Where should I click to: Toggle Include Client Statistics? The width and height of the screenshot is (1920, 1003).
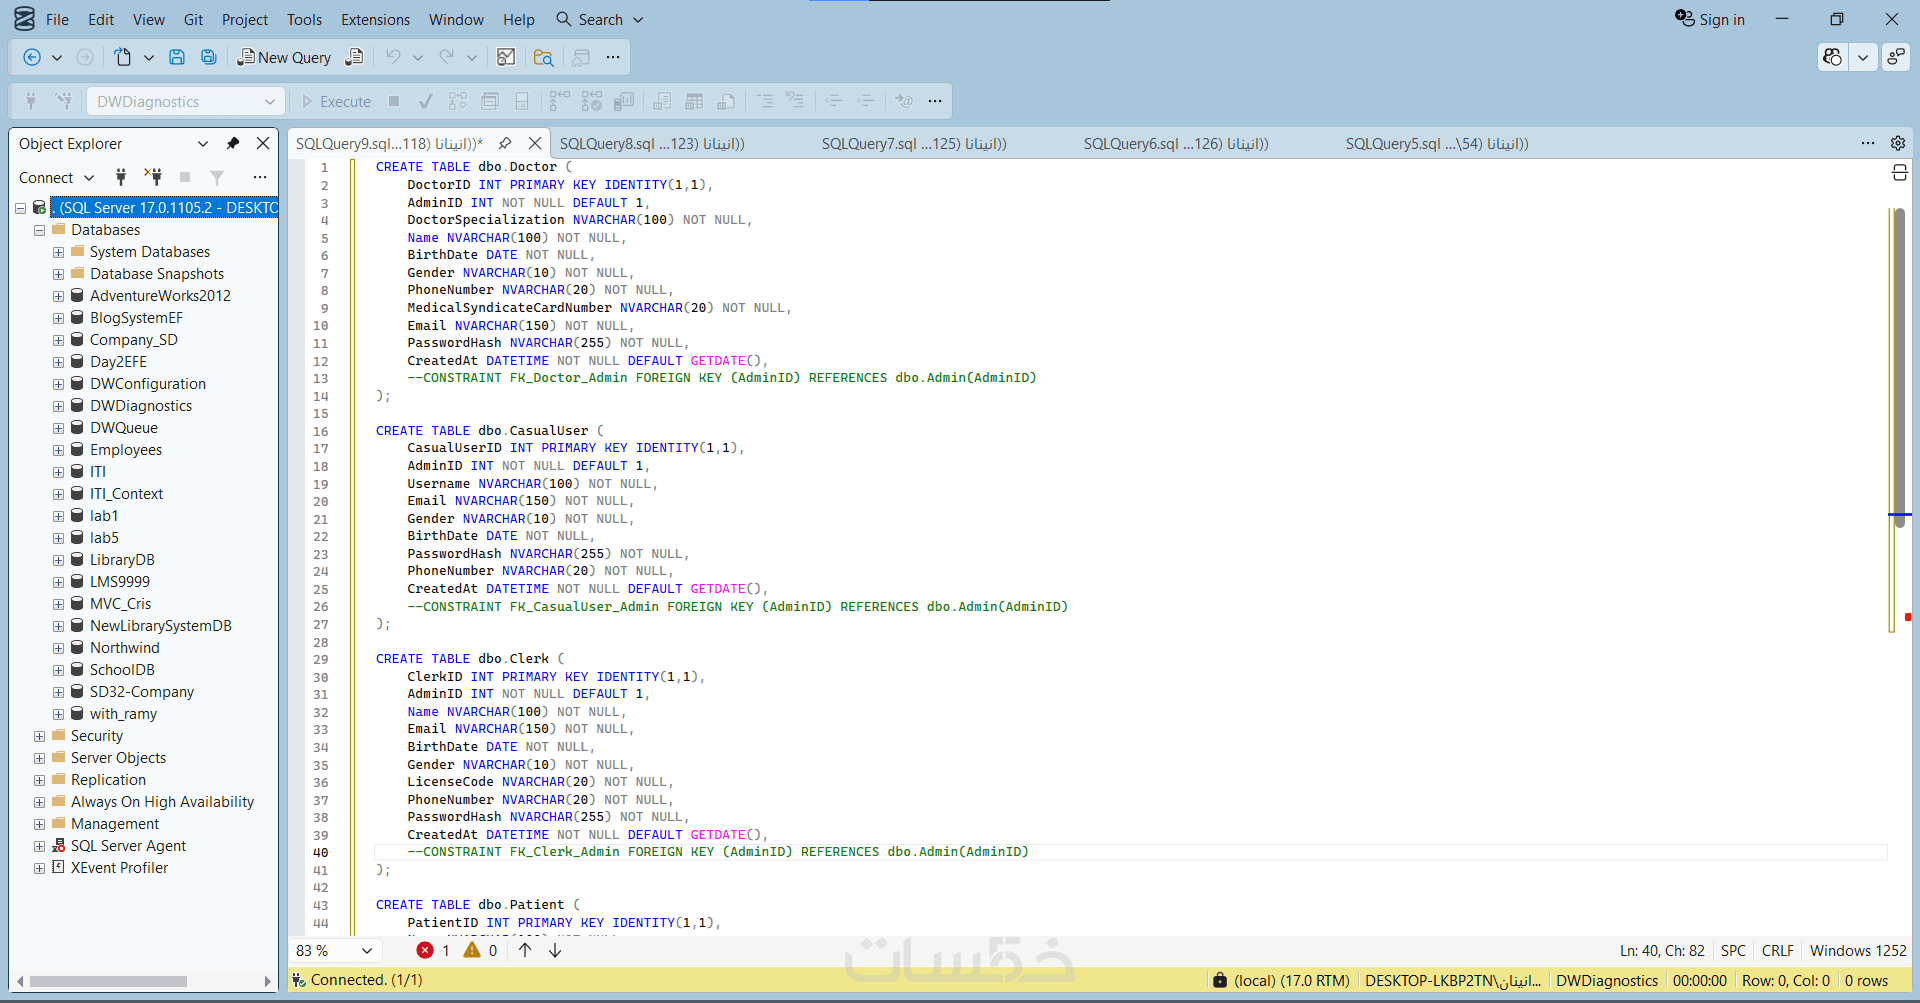[x=624, y=101]
